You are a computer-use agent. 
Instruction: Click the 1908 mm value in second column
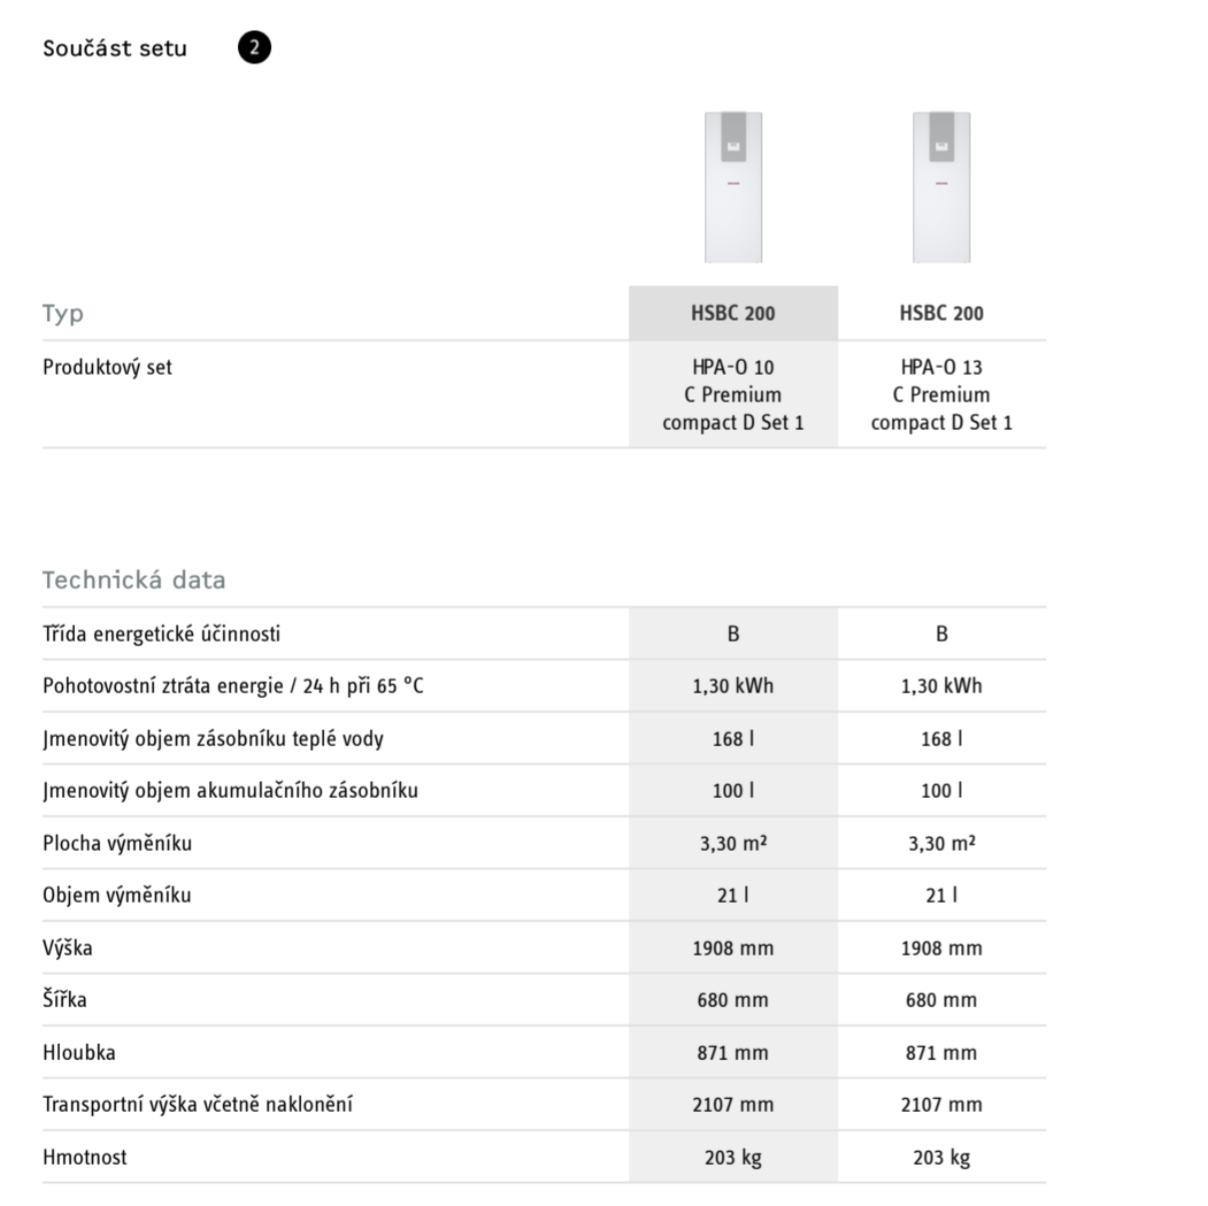[941, 948]
